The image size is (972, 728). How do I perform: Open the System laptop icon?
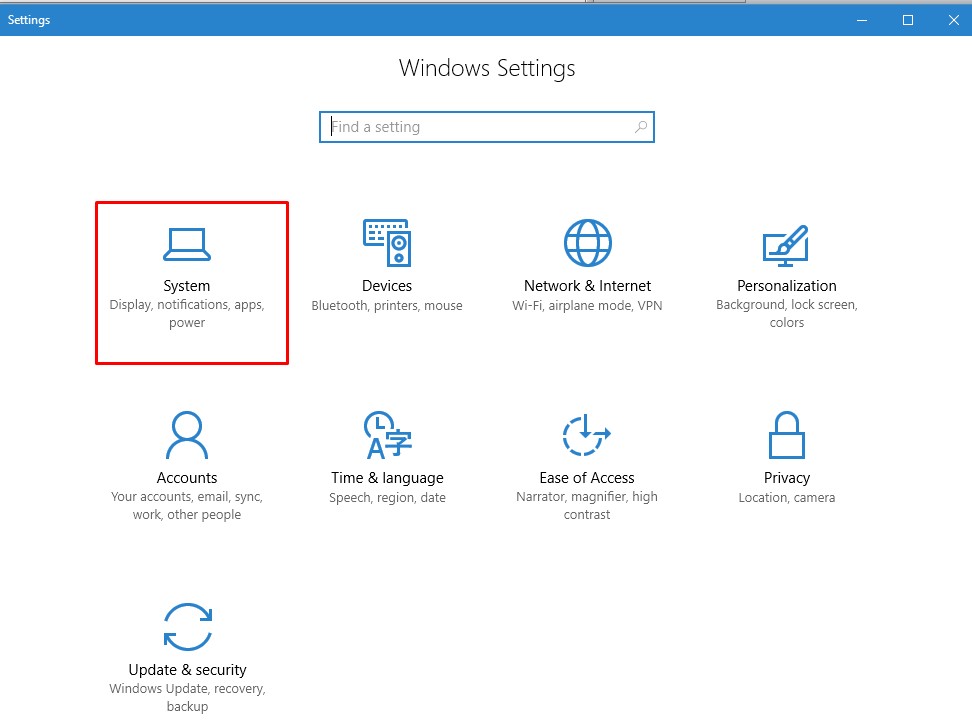tap(187, 244)
